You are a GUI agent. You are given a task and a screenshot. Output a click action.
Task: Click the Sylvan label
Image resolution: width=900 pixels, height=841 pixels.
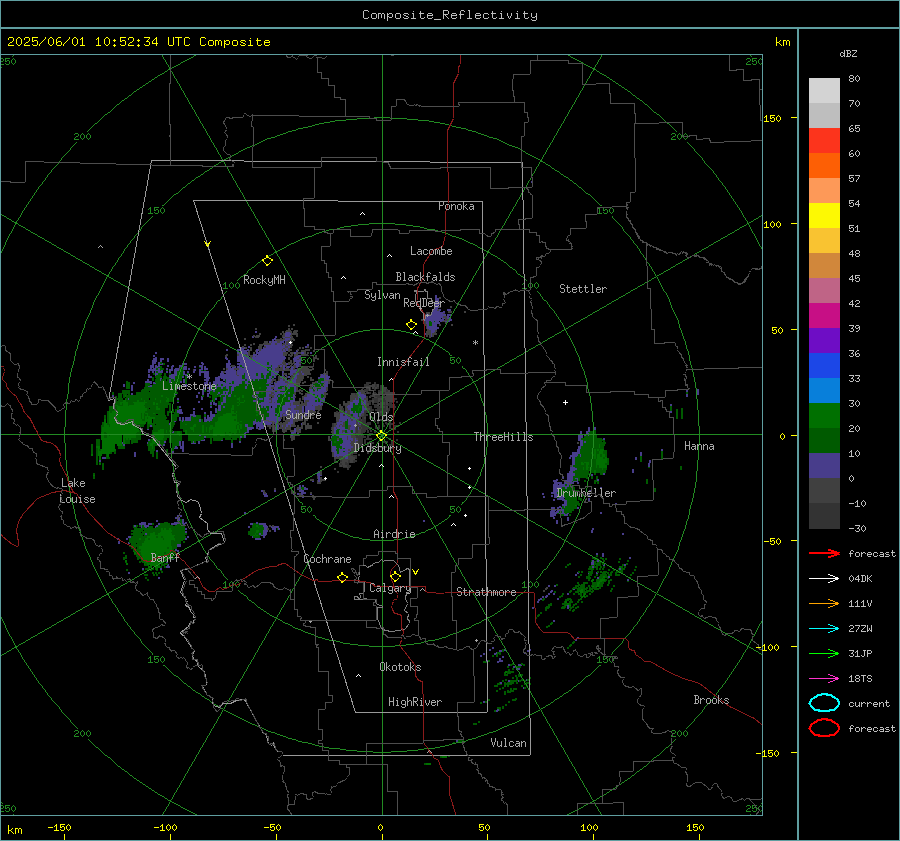[x=382, y=295]
